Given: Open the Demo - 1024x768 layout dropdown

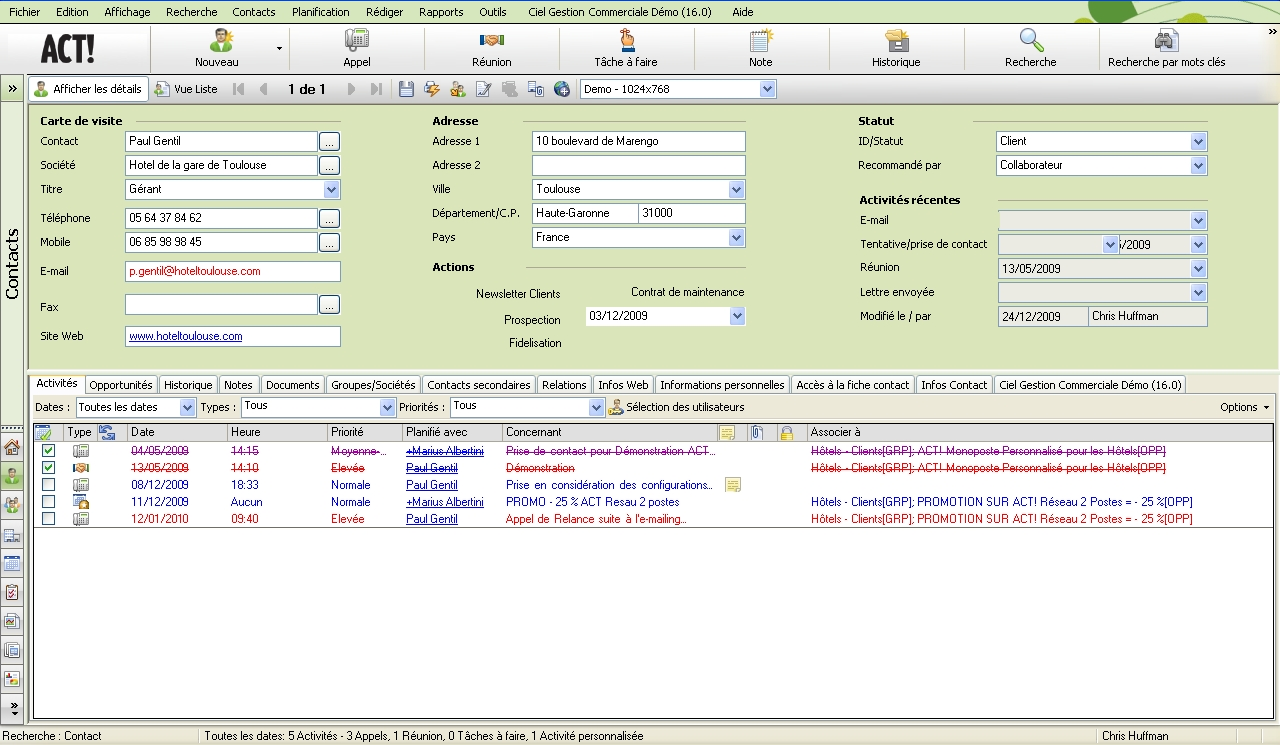Looking at the screenshot, I should click(x=767, y=89).
